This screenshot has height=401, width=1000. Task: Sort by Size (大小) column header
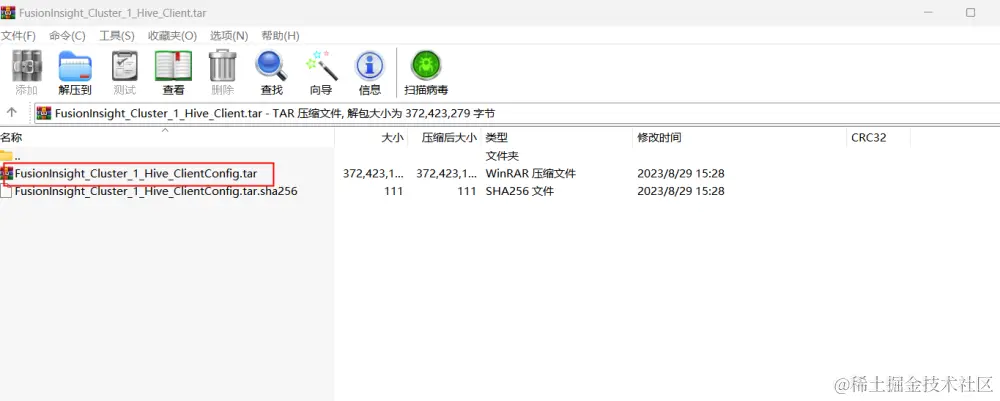point(371,138)
